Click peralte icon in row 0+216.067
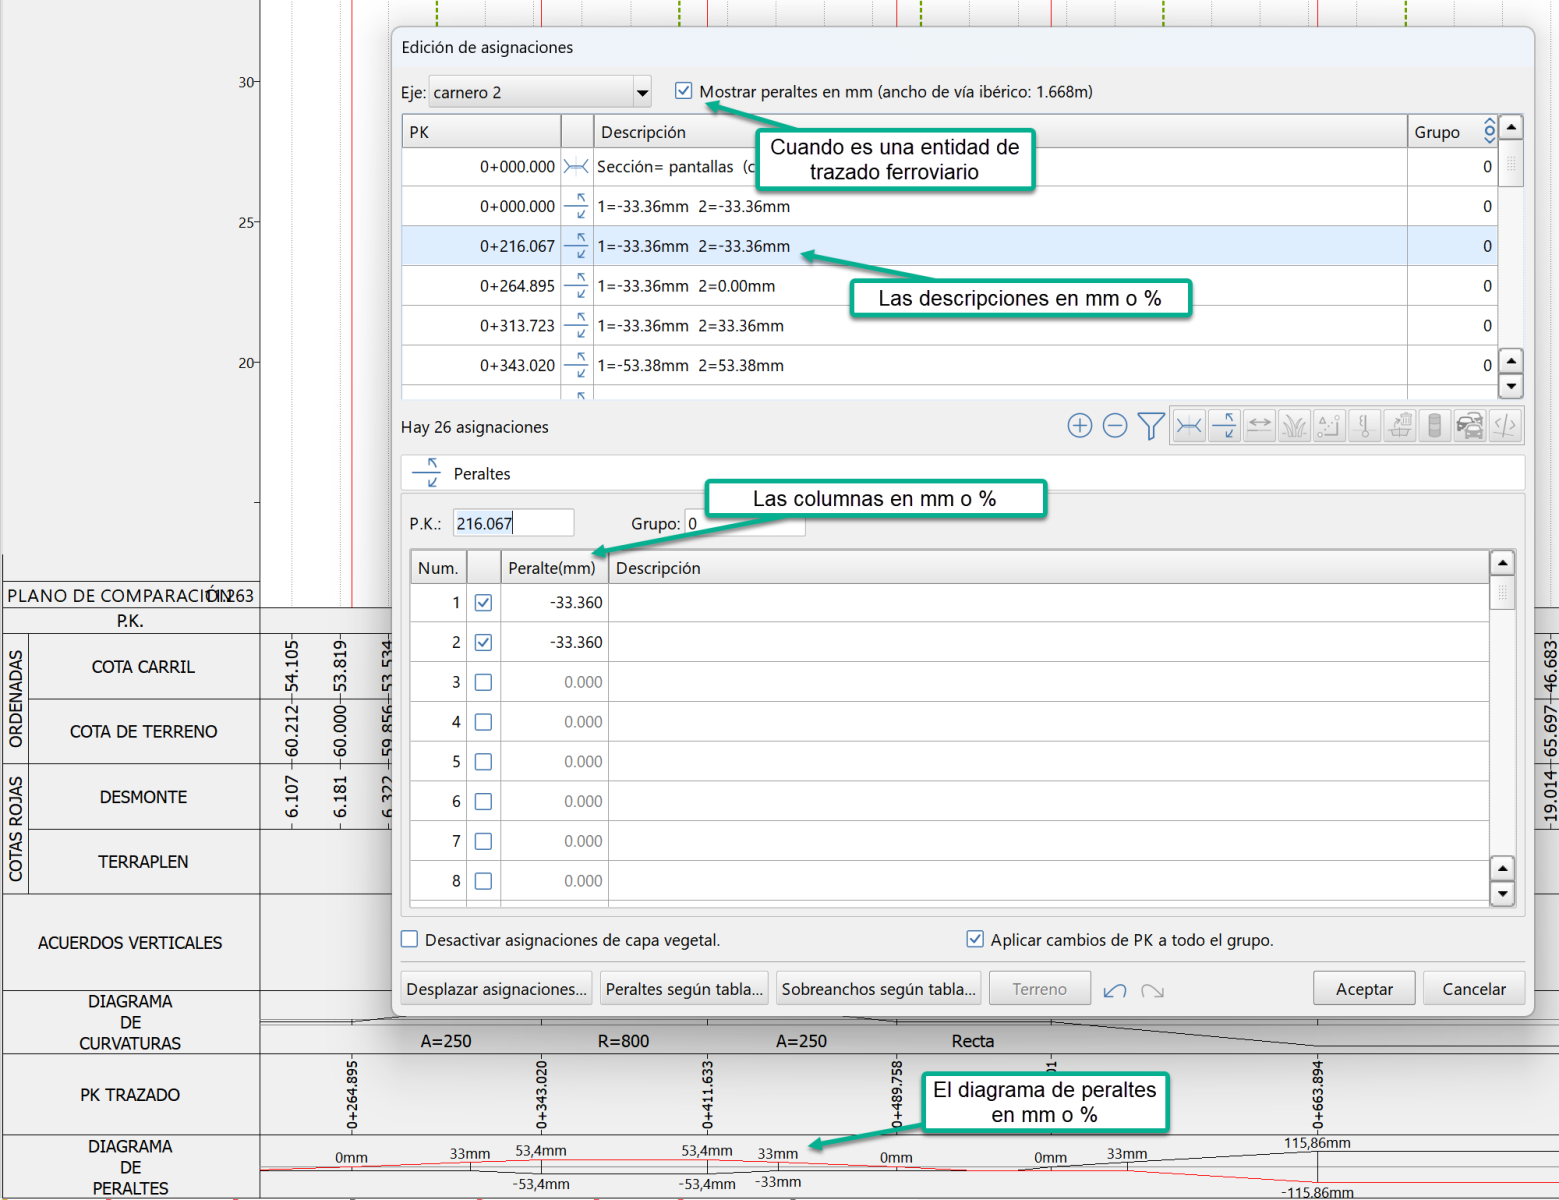 (x=576, y=246)
